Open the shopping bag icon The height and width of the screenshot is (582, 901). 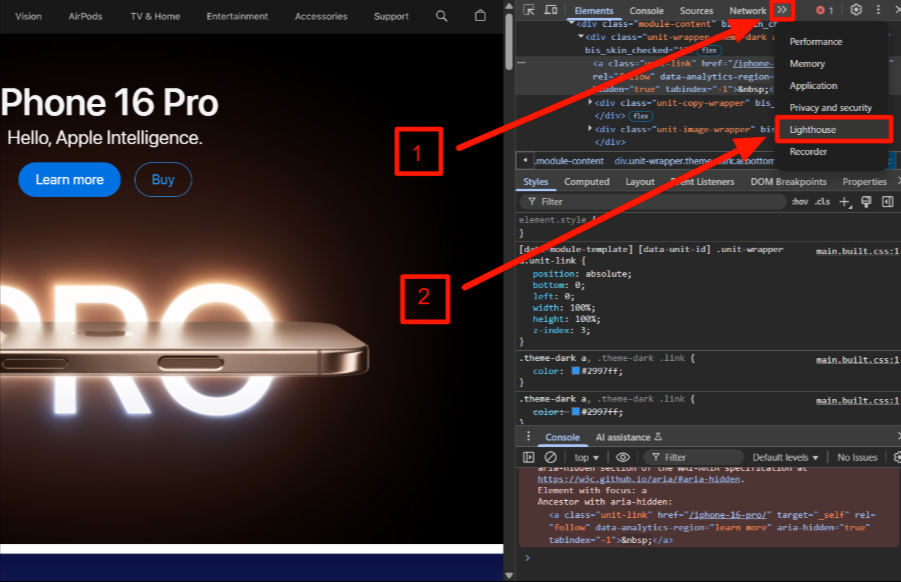480,16
